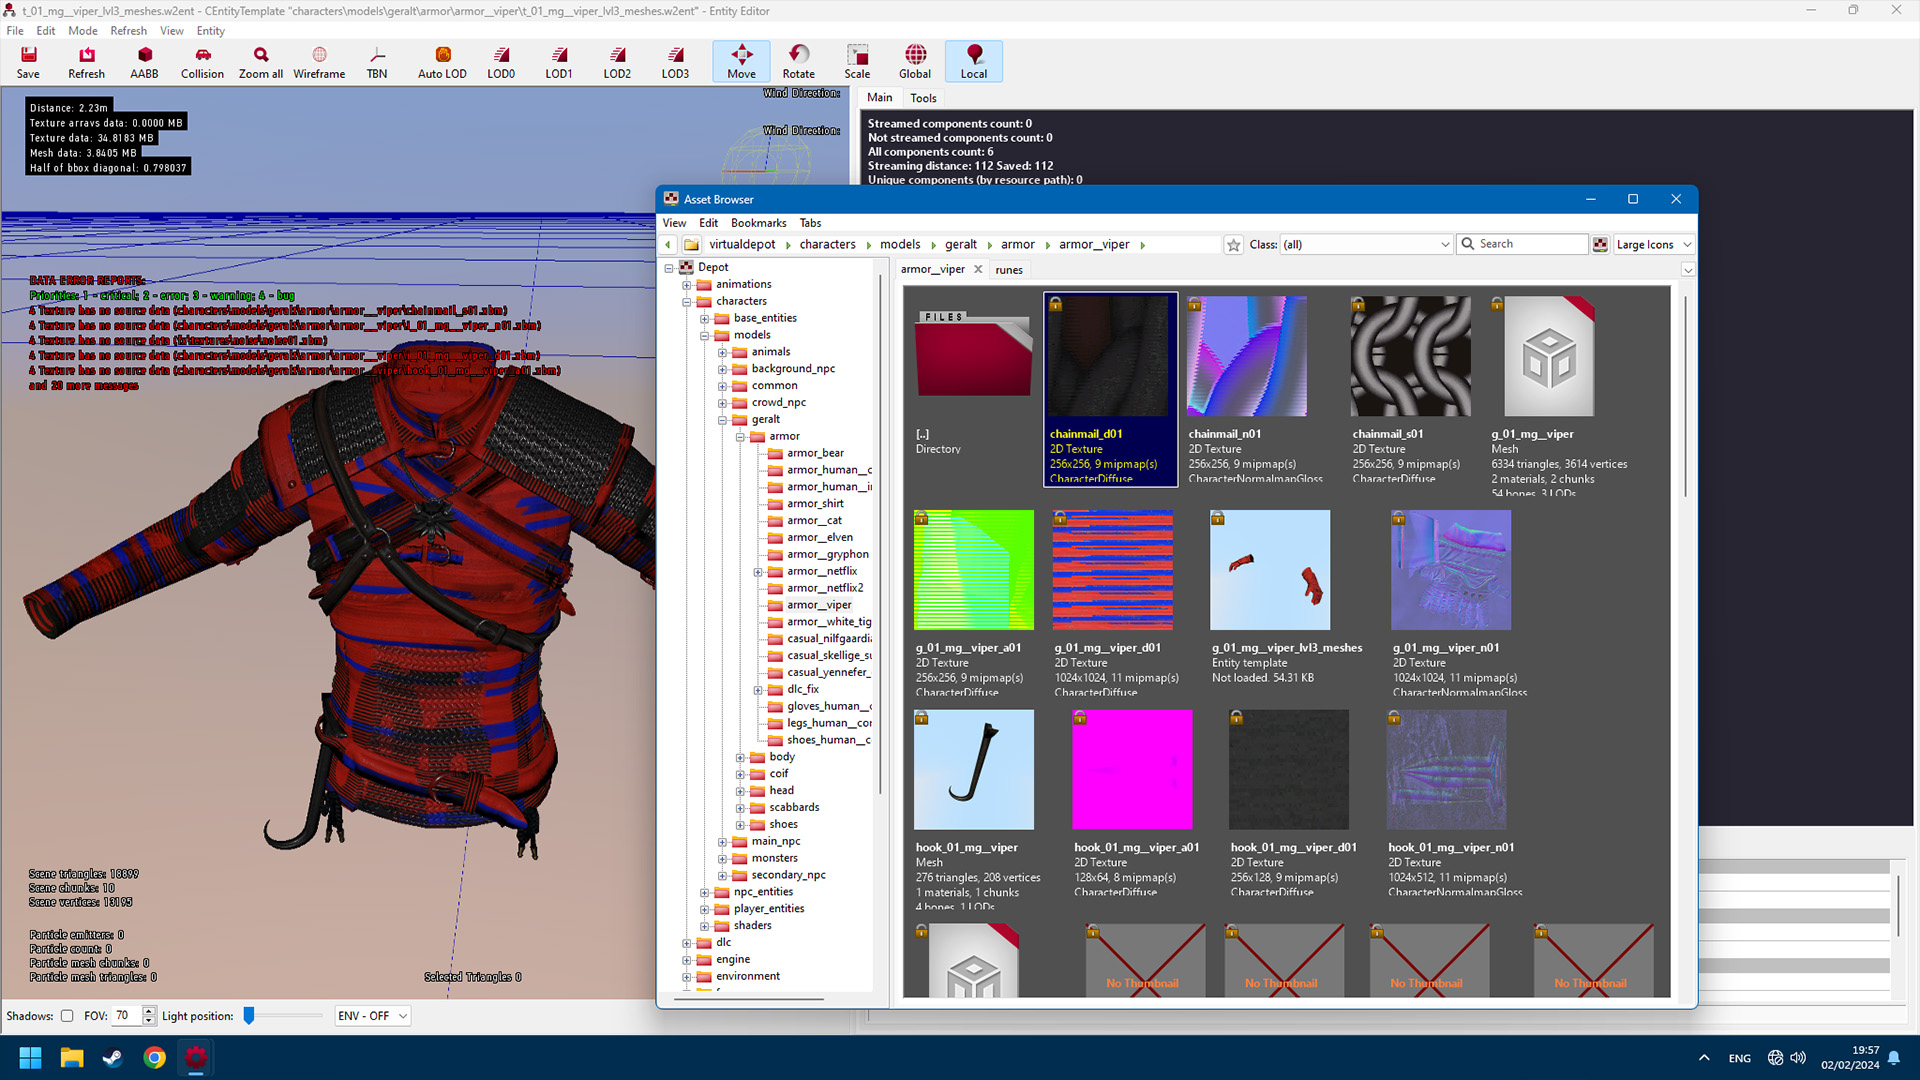Toggle AABB bounding box display
Screen dimensions: 1920x1080
[x=144, y=62]
